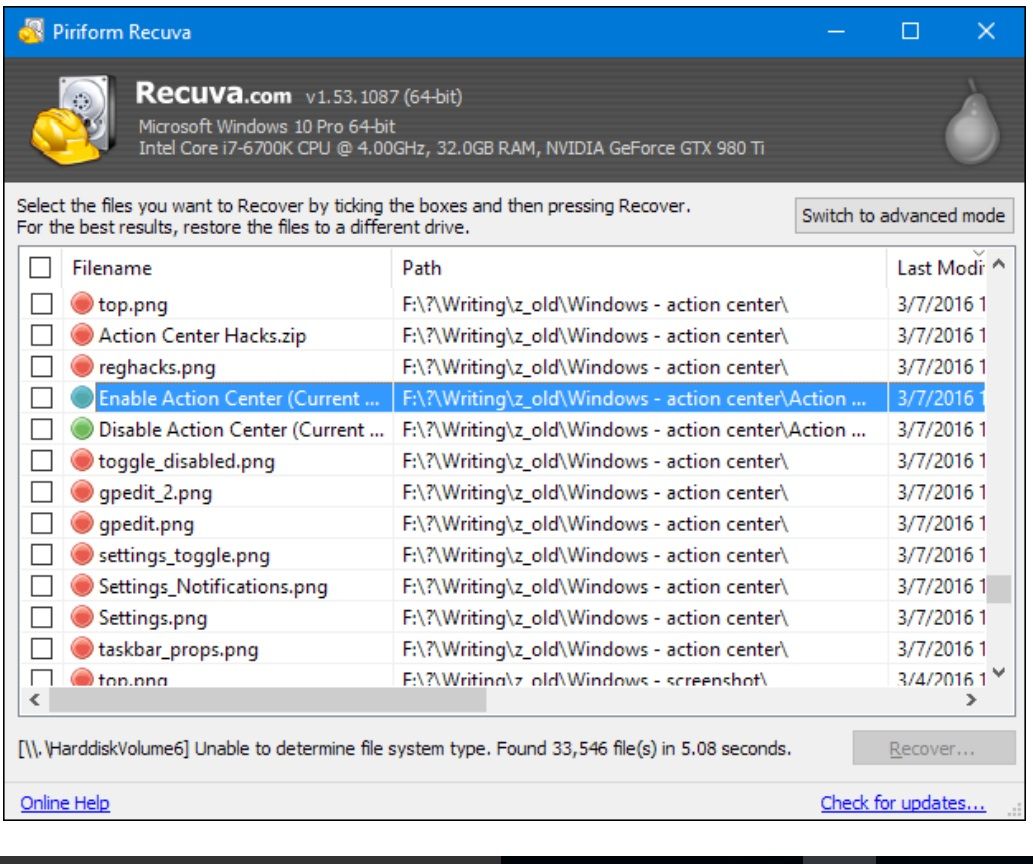Sort by Last Modified column header
Screen dimensions: 1033x864
(938, 268)
